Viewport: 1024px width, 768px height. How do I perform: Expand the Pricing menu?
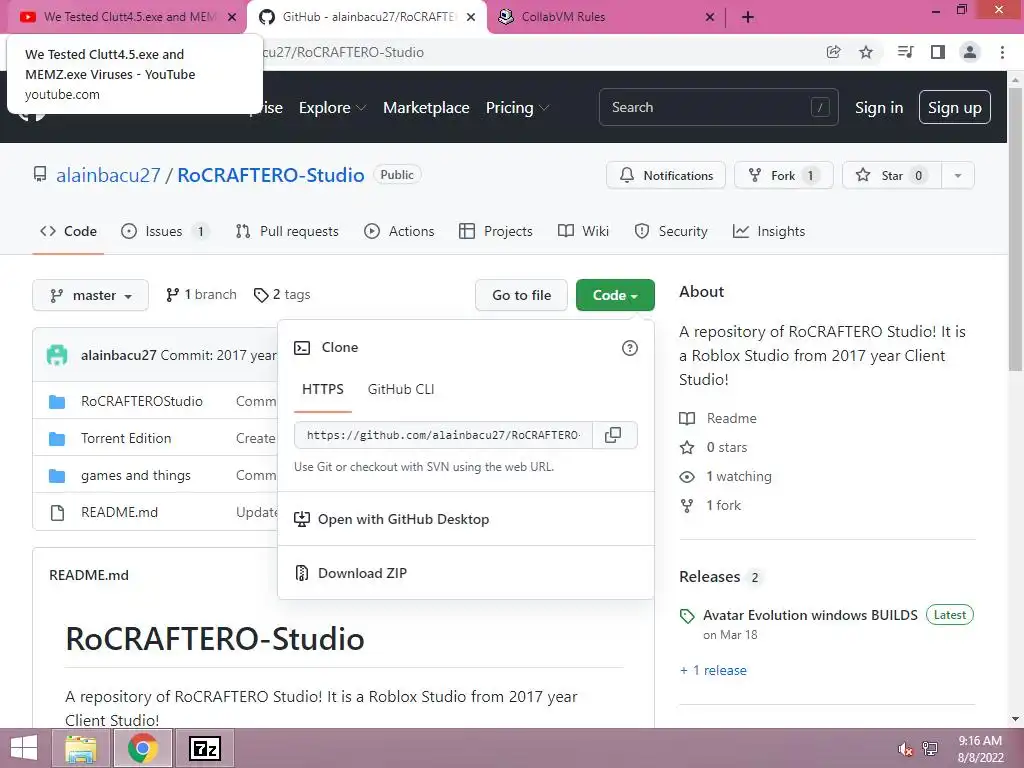[x=517, y=108]
